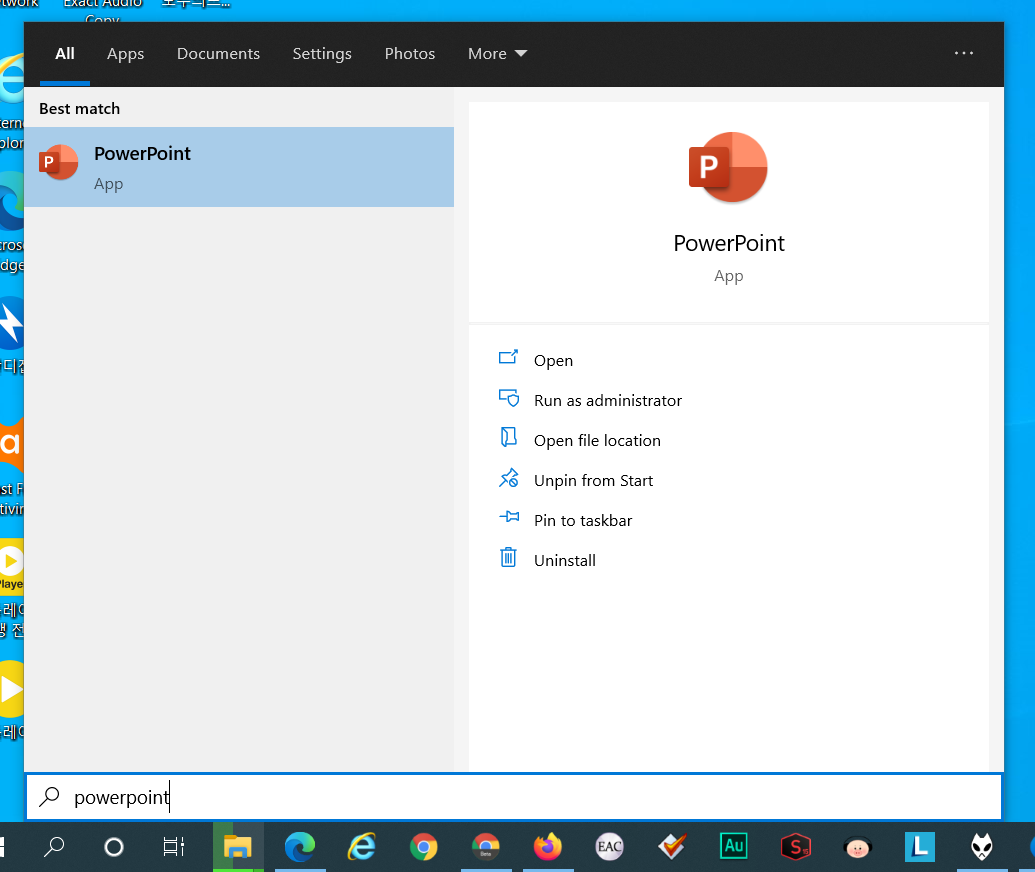
Task: Click the Unpin from Start pin icon
Action: point(508,477)
